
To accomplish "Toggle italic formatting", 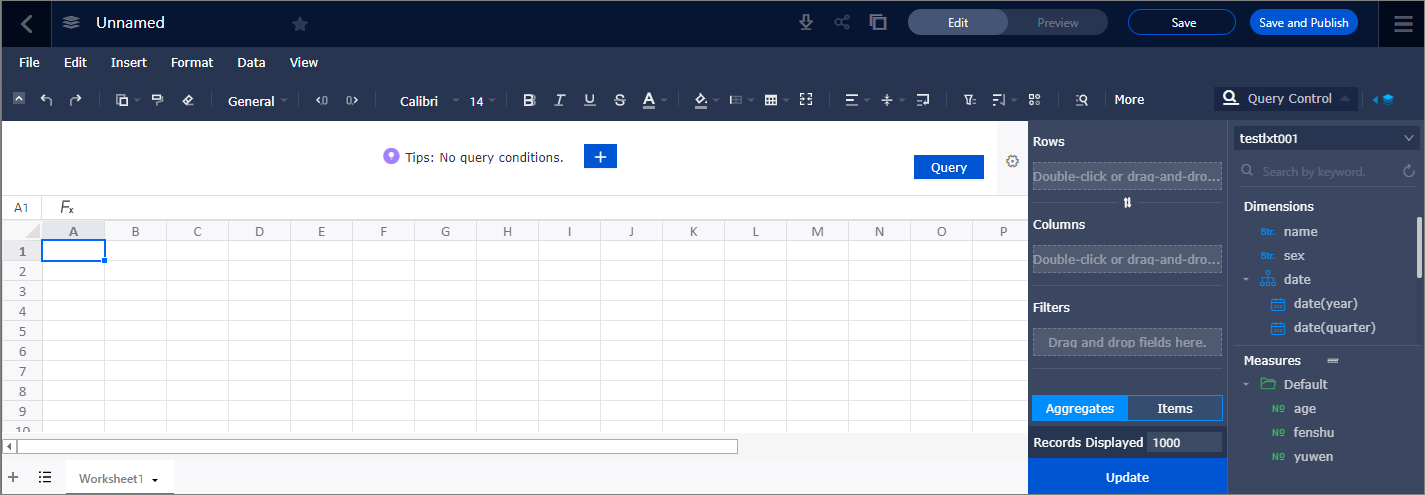I will click(x=560, y=100).
